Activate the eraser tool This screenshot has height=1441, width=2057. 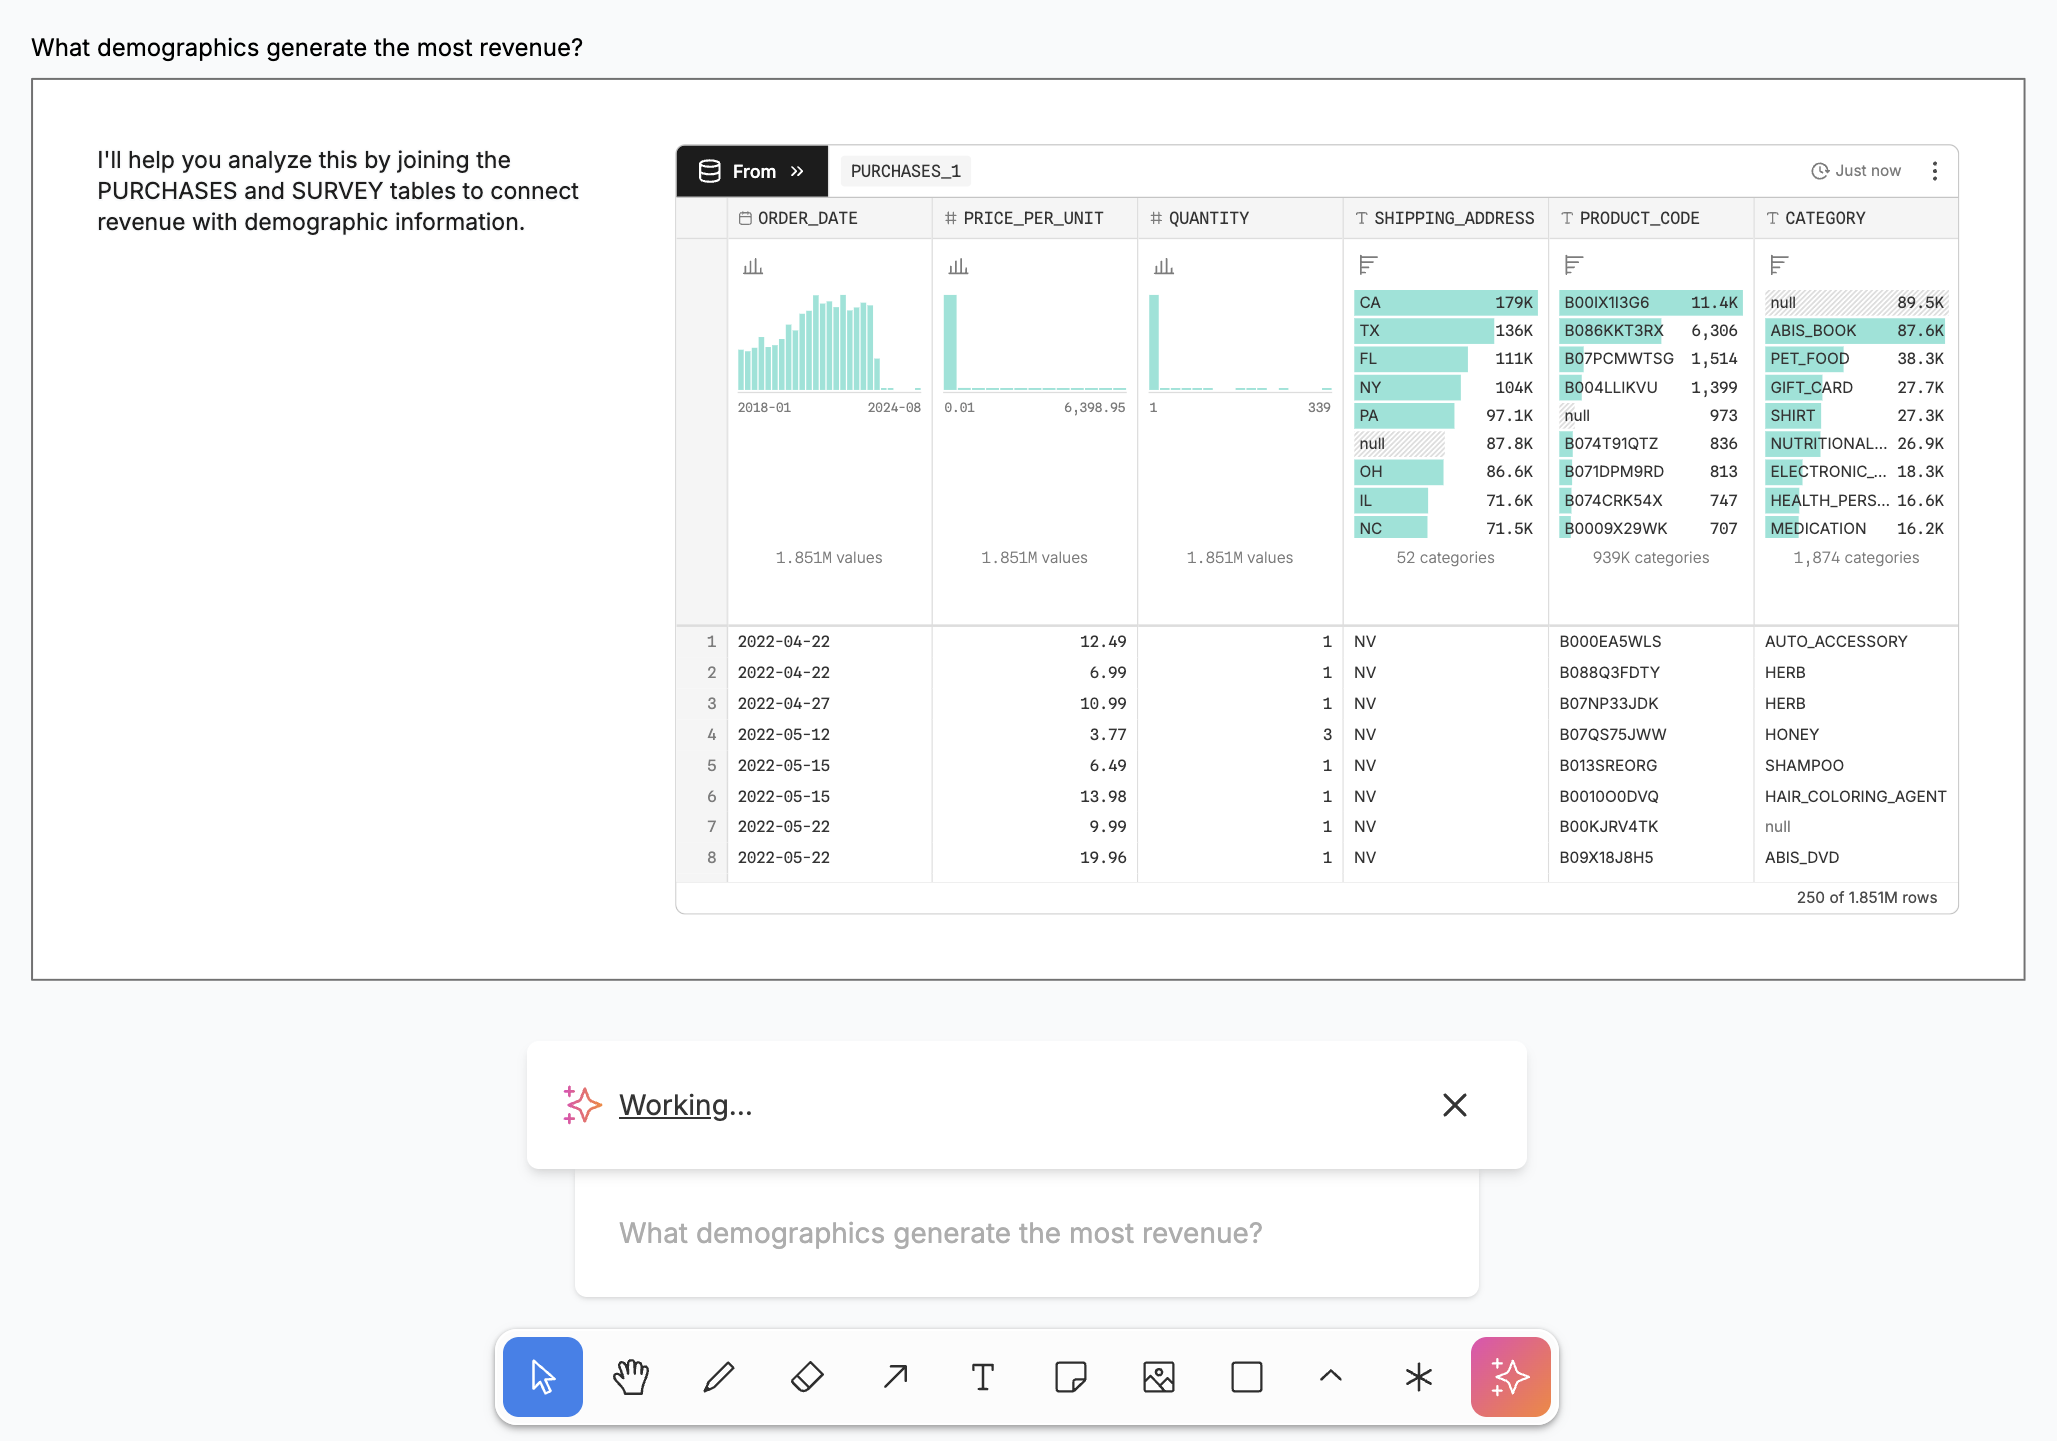(x=806, y=1376)
